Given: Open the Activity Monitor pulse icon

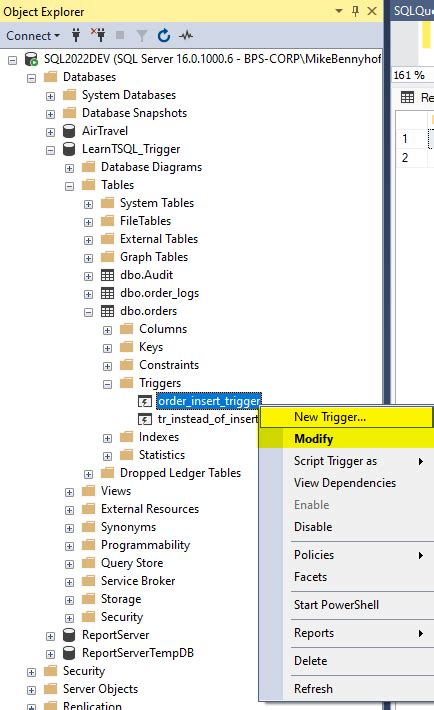Looking at the screenshot, I should (186, 35).
